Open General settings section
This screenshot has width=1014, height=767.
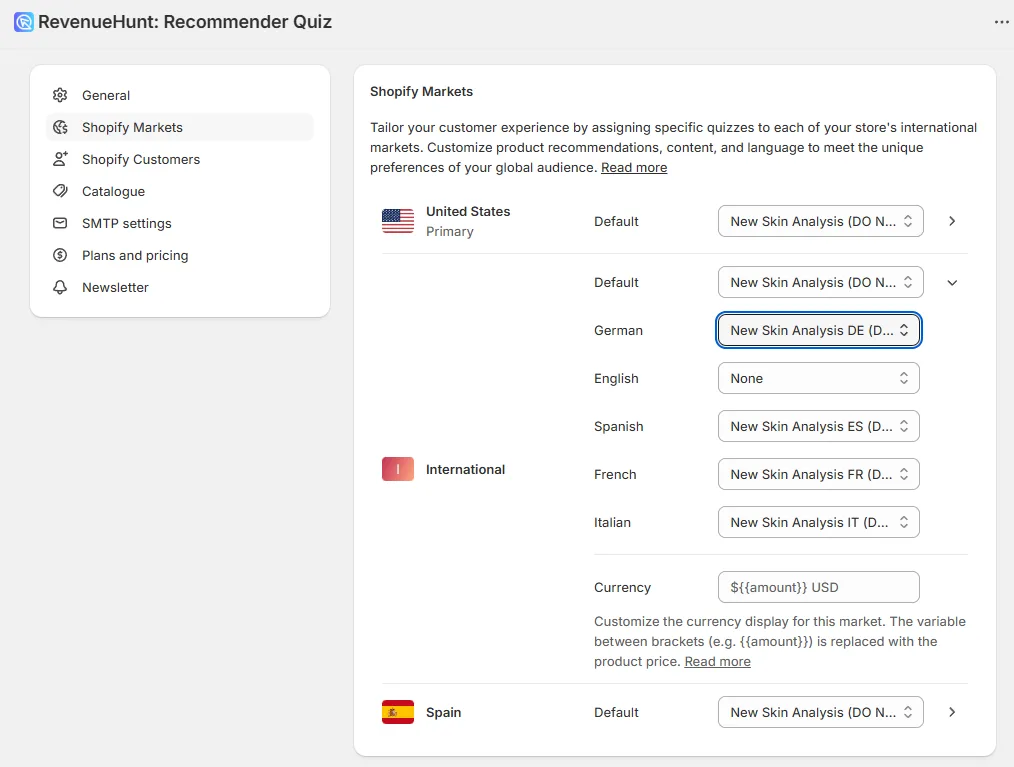pyautogui.click(x=180, y=95)
